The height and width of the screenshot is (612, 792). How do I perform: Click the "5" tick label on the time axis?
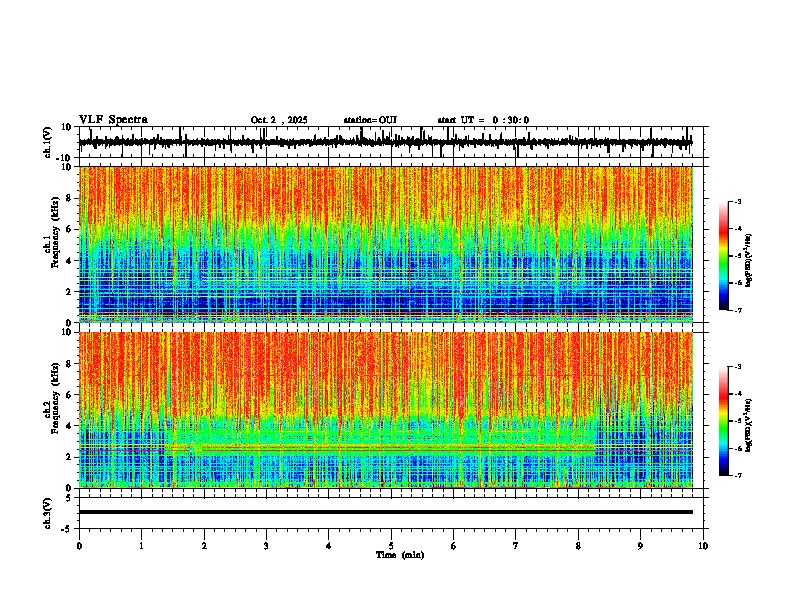coord(391,546)
